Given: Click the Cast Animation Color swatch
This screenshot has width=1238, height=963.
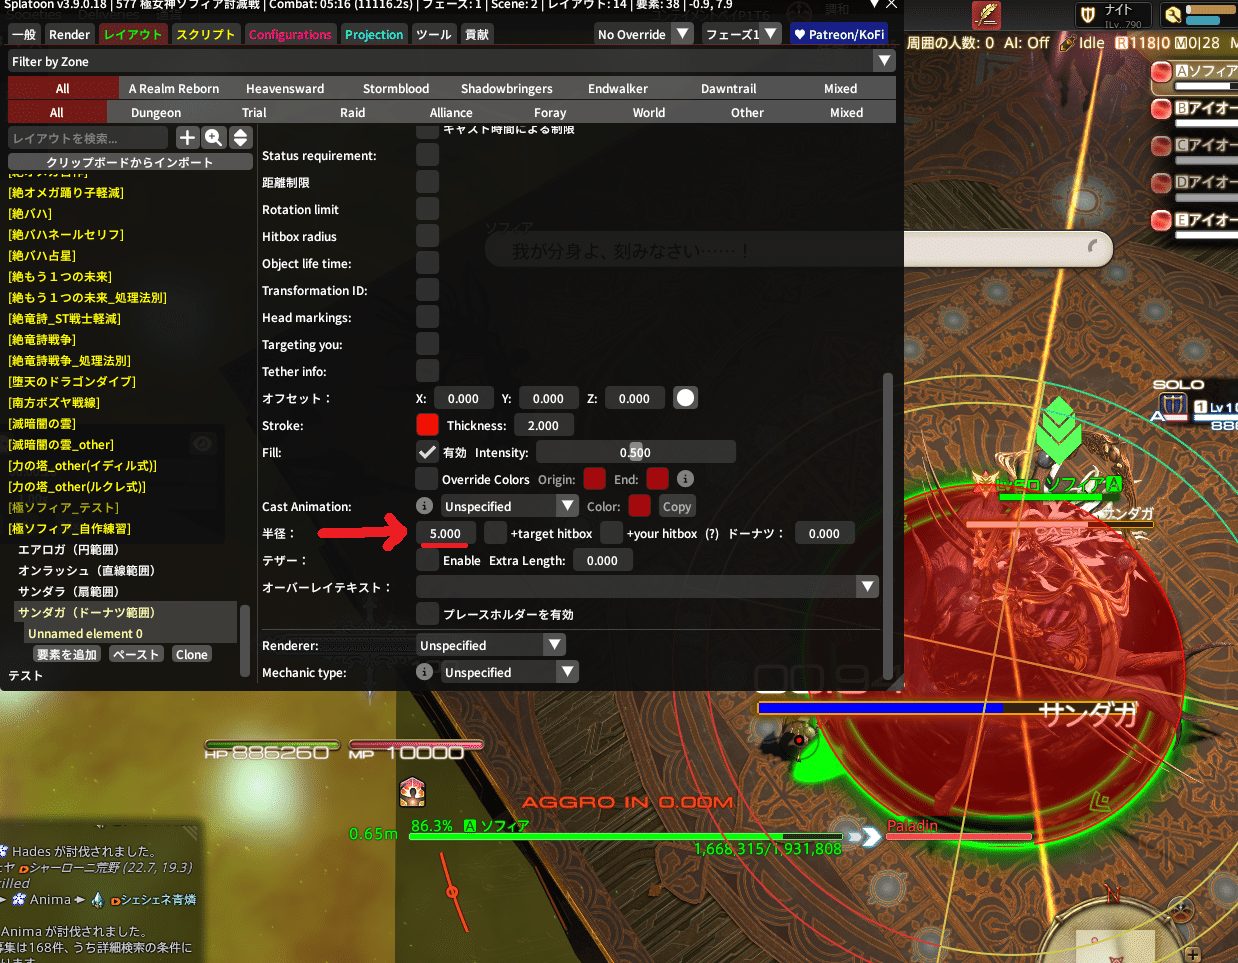Looking at the screenshot, I should 640,506.
